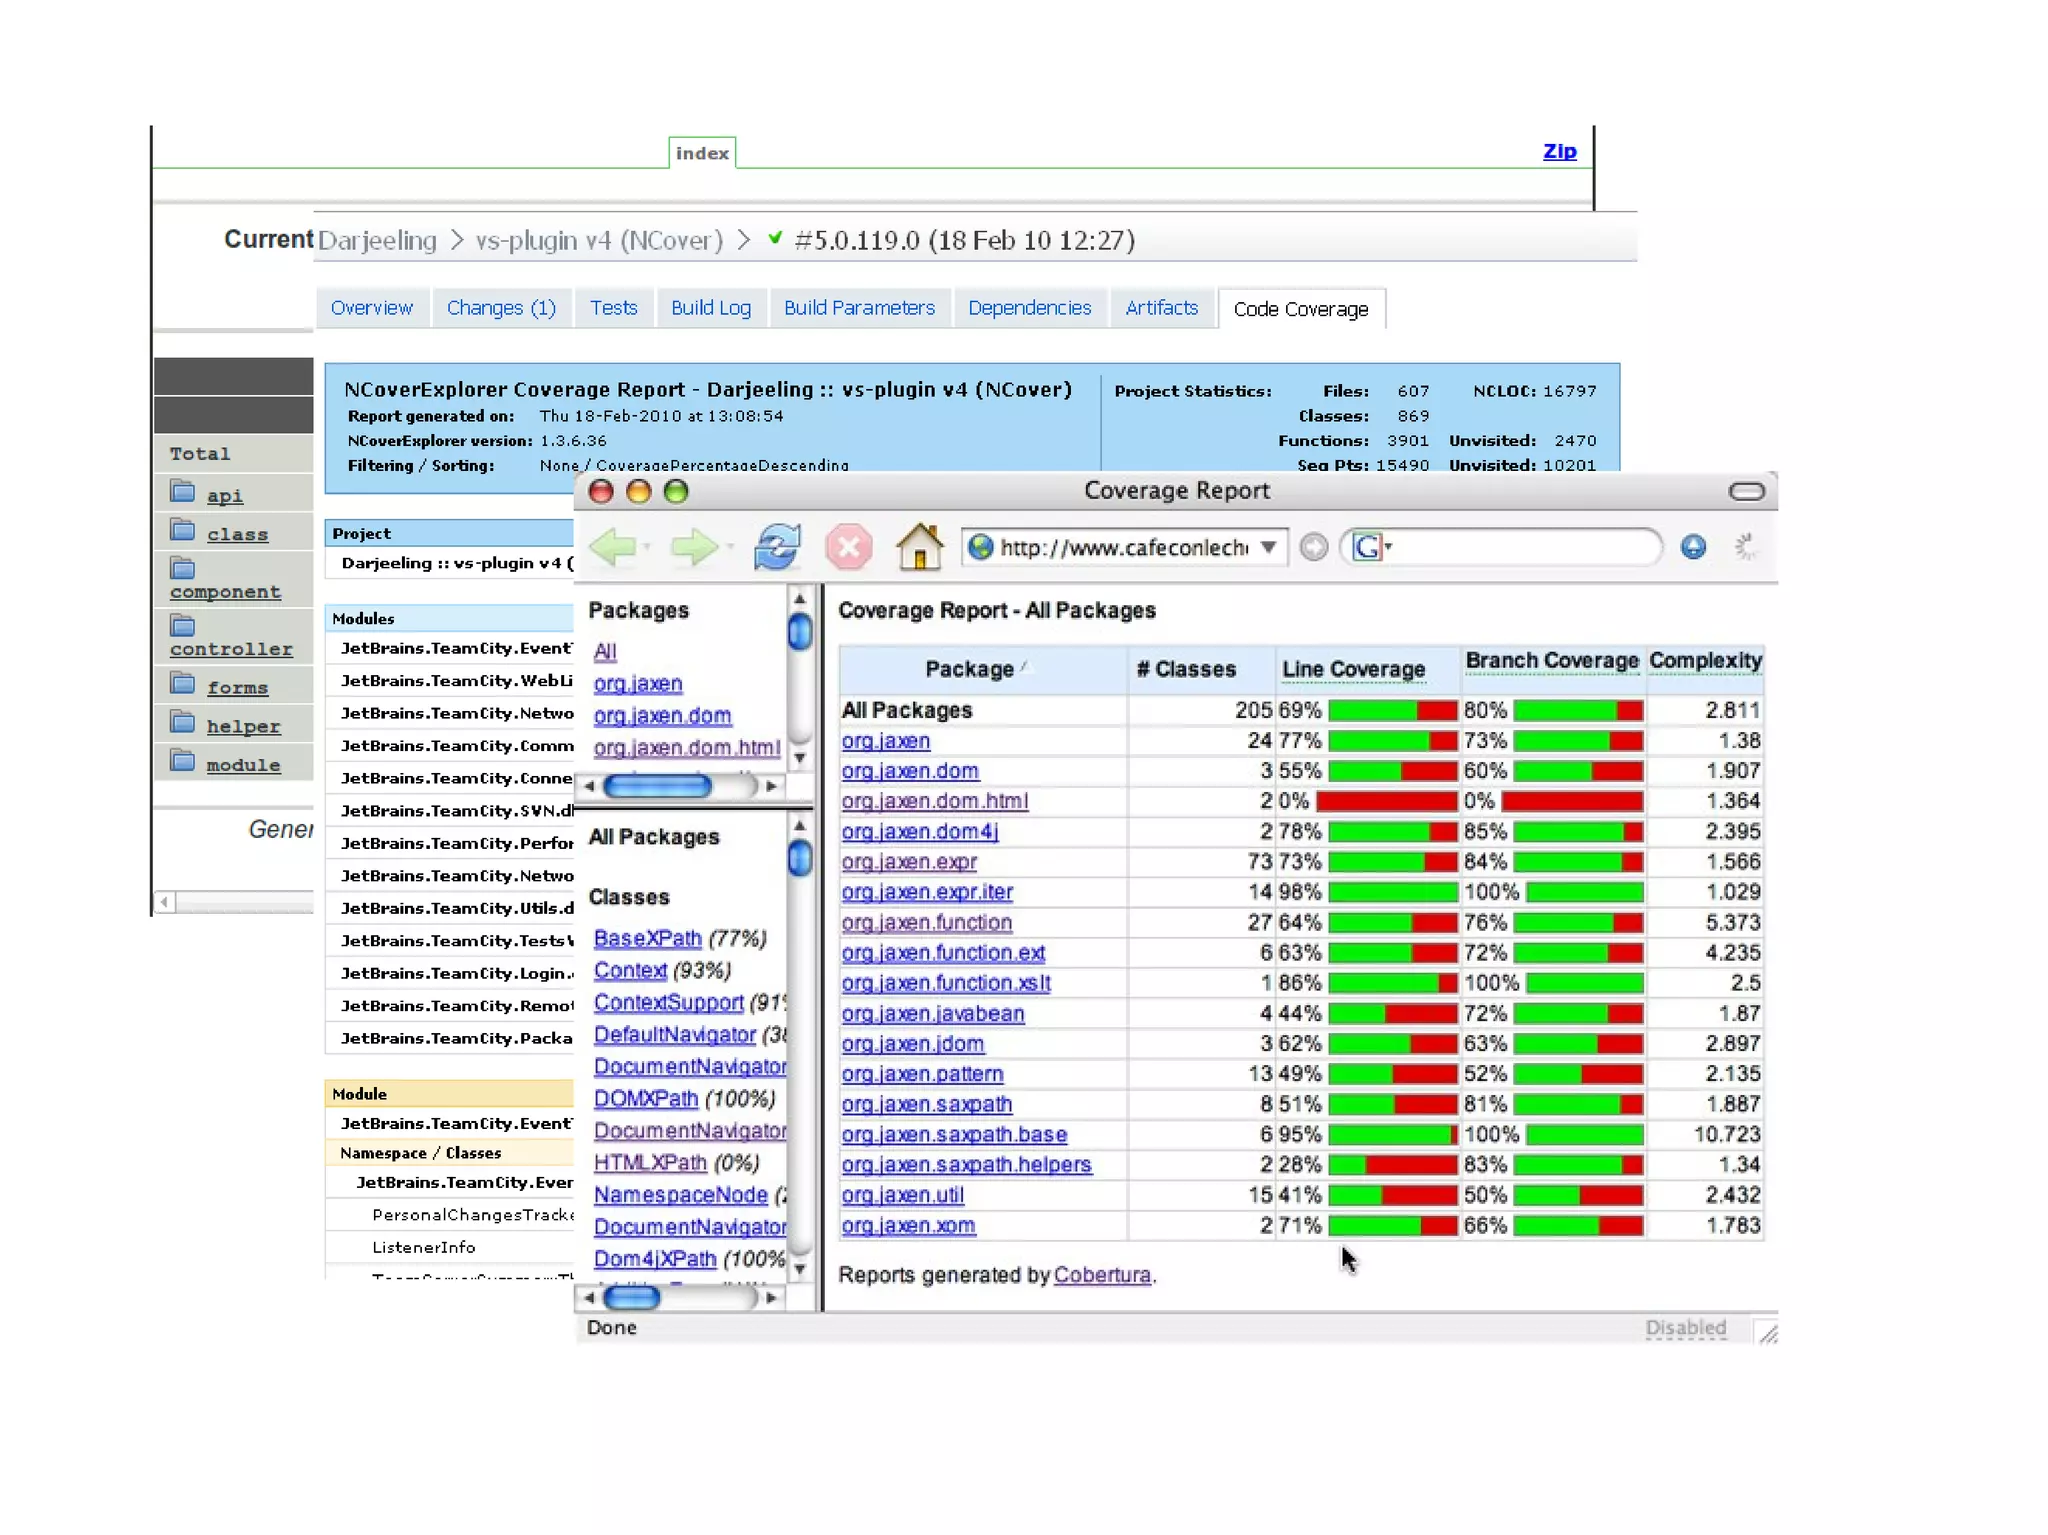Open the Artifacts tab
Image resolution: width=2048 pixels, height=1535 pixels.
(x=1161, y=308)
